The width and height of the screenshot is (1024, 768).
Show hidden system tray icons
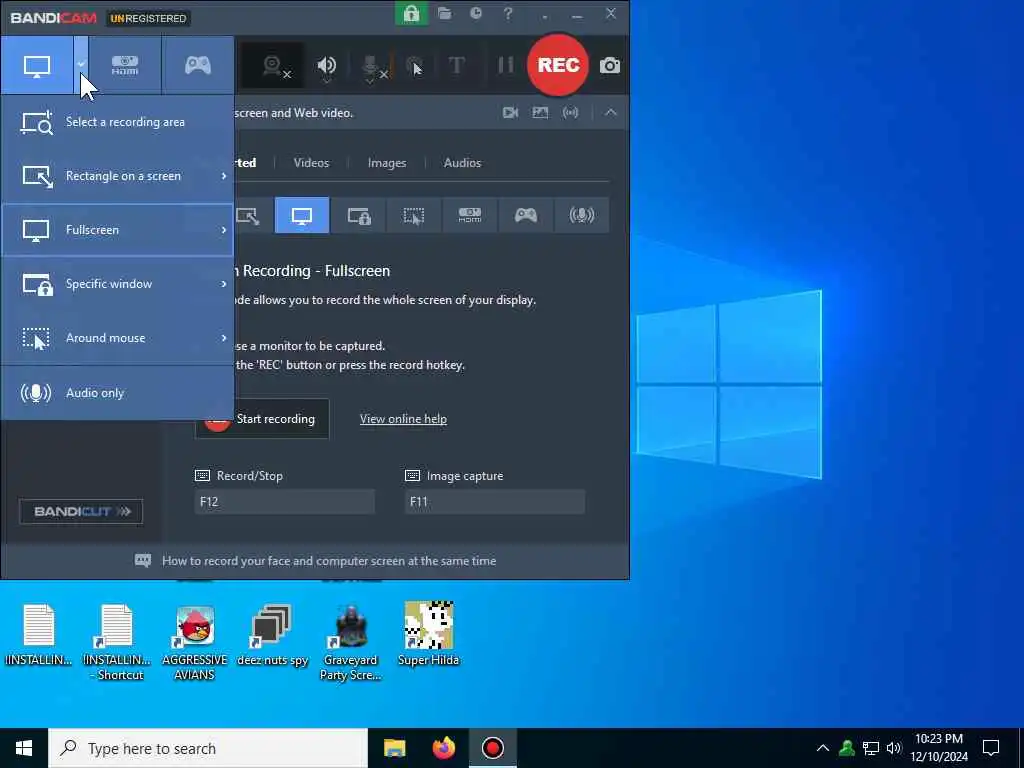coord(823,748)
